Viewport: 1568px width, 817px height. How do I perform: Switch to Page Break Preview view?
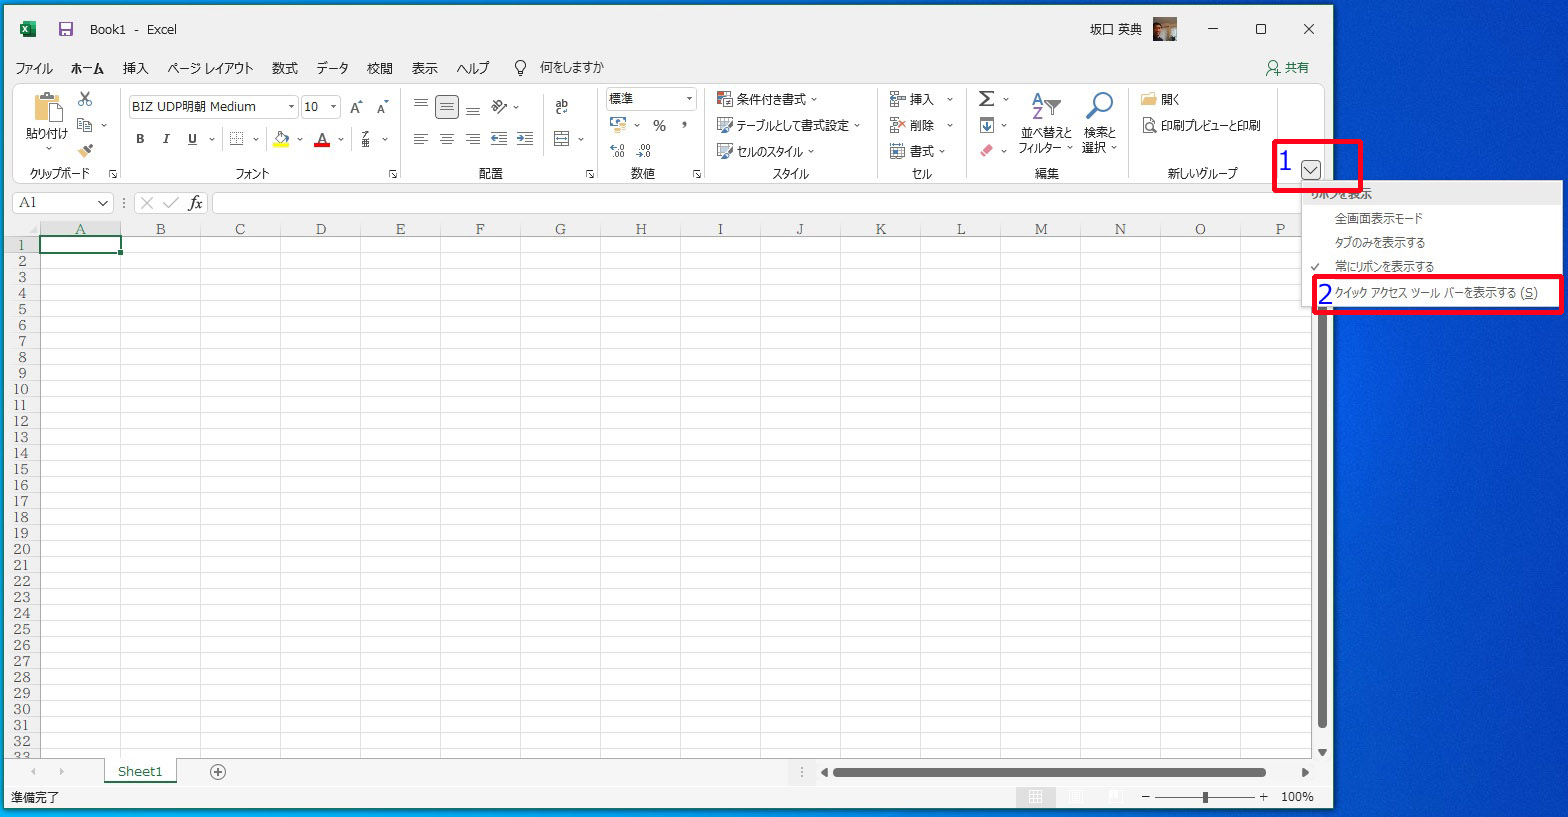click(x=1116, y=797)
